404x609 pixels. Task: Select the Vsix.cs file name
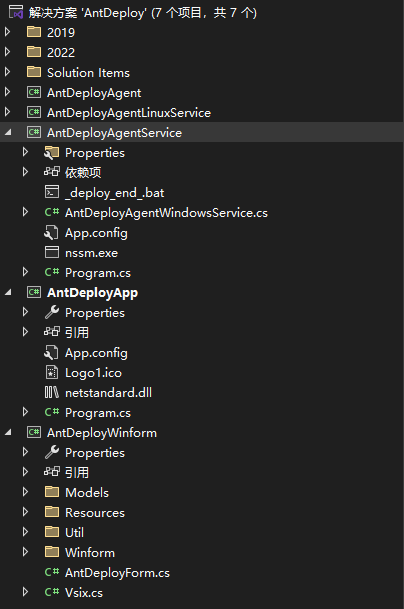click(x=84, y=593)
